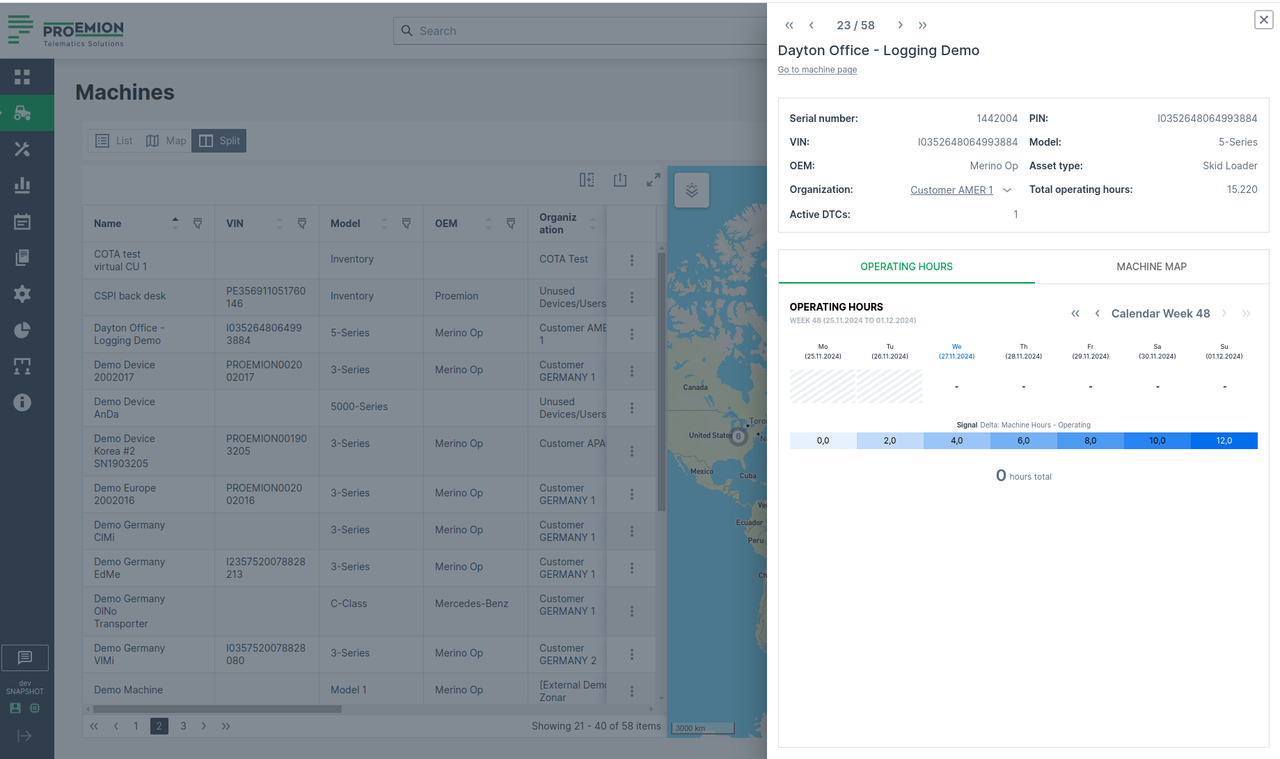Image resolution: width=1280 pixels, height=759 pixels.
Task: Open the settings gear in sidebar
Action: (22, 294)
